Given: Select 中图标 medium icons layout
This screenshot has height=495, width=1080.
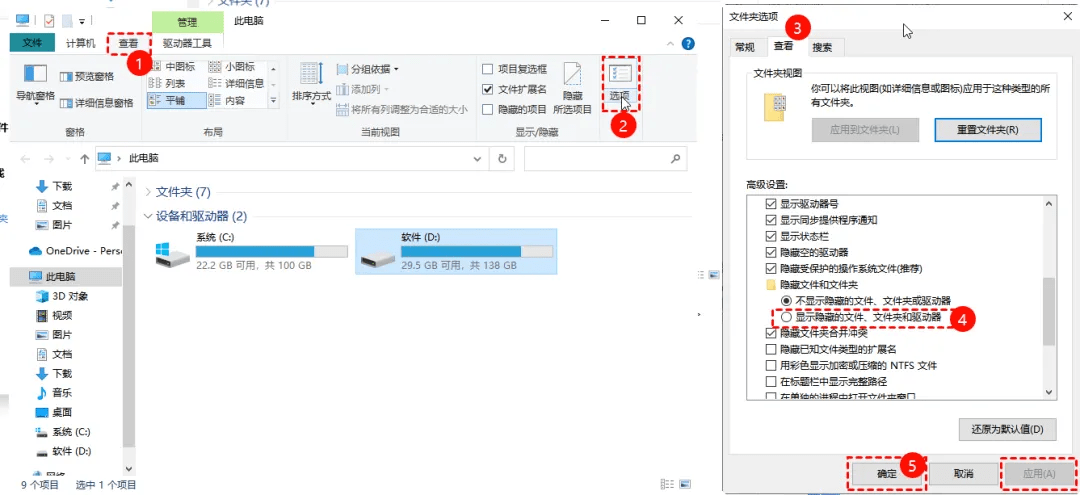Looking at the screenshot, I should (x=173, y=67).
